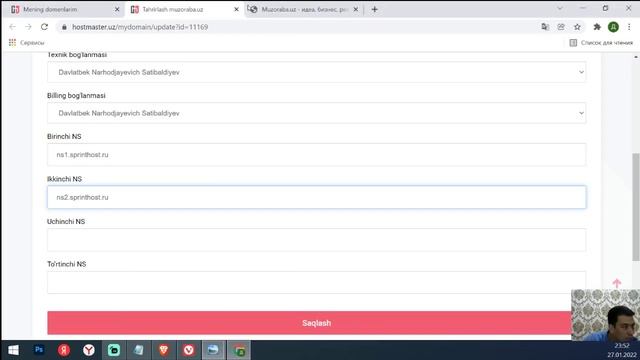Open the extensions puzzle icon
This screenshot has width=640, height=360.
tap(597, 27)
